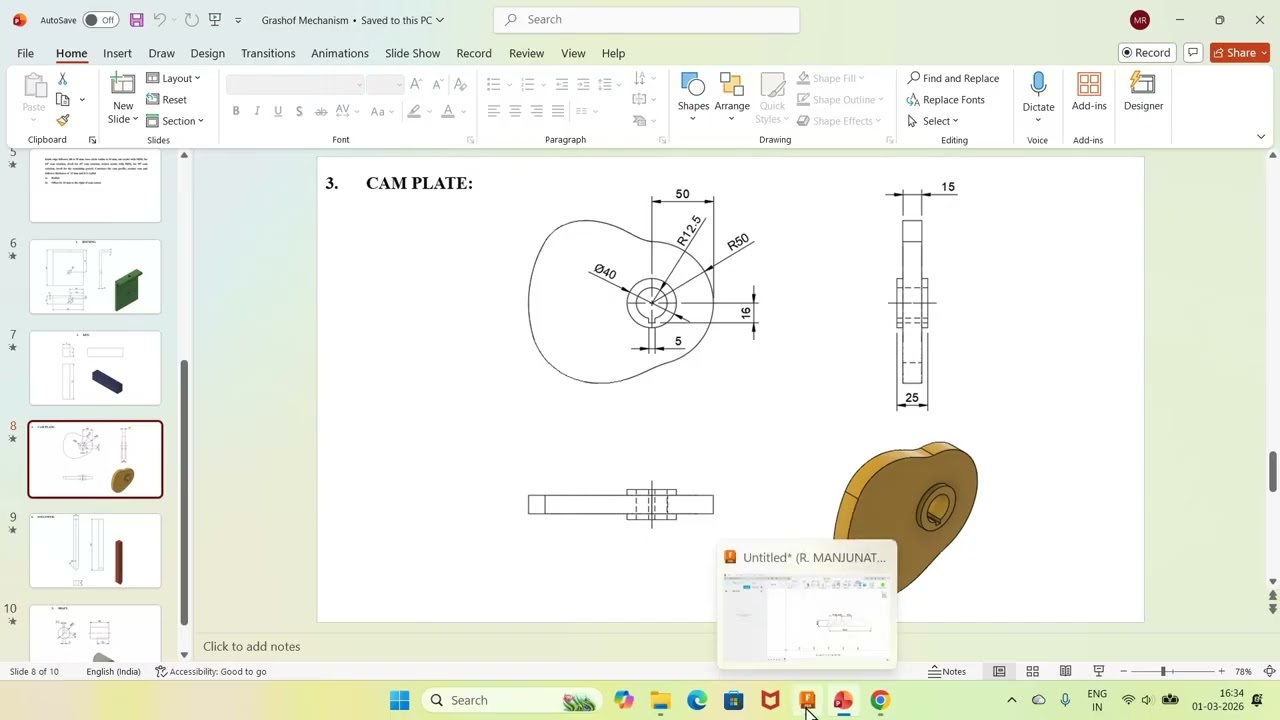The width and height of the screenshot is (1280, 720).
Task: Increase list indent level
Action: tap(584, 84)
